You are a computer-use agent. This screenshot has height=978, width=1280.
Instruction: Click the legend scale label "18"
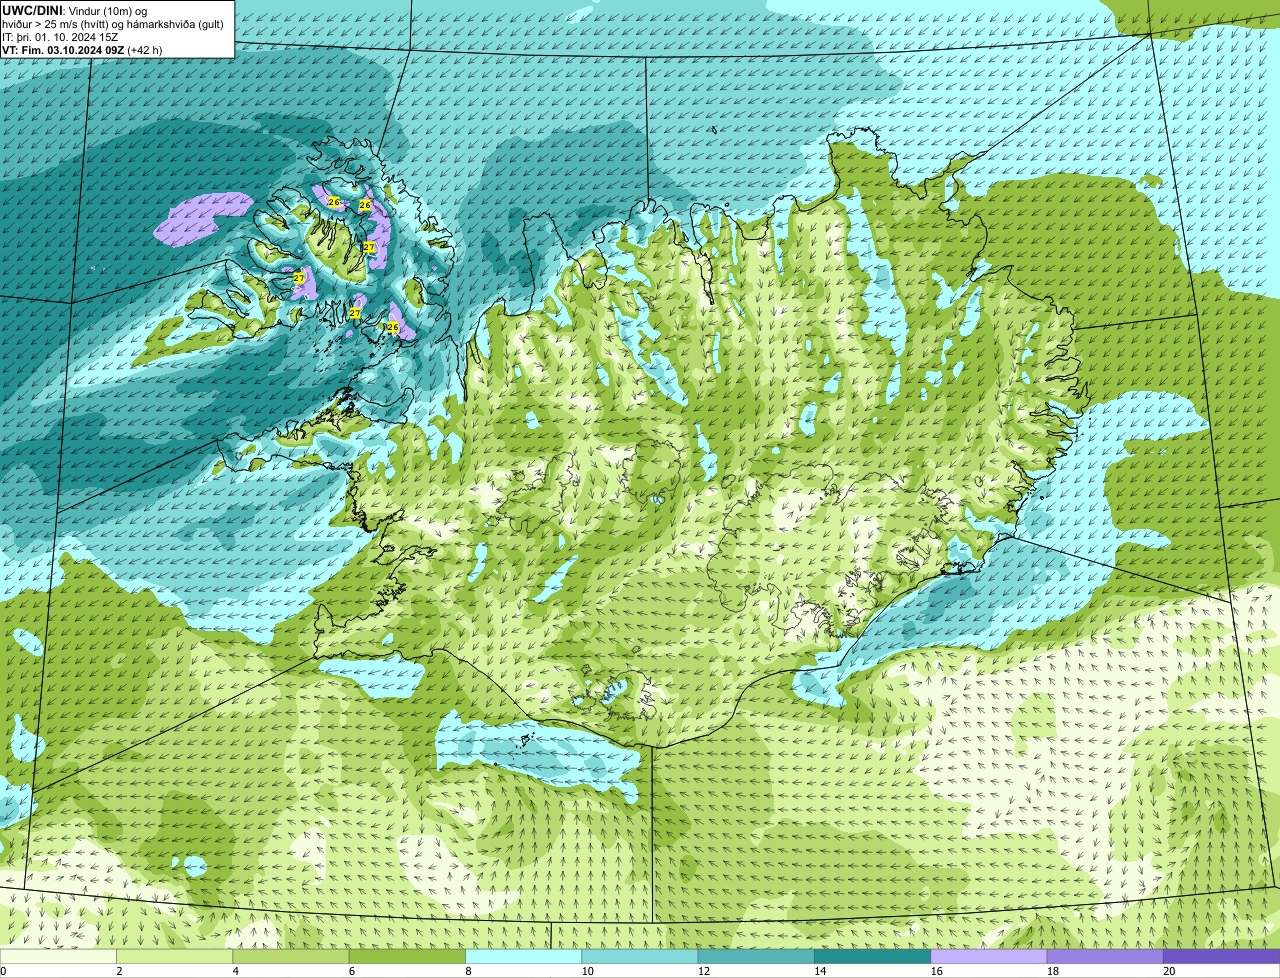pos(1051,971)
